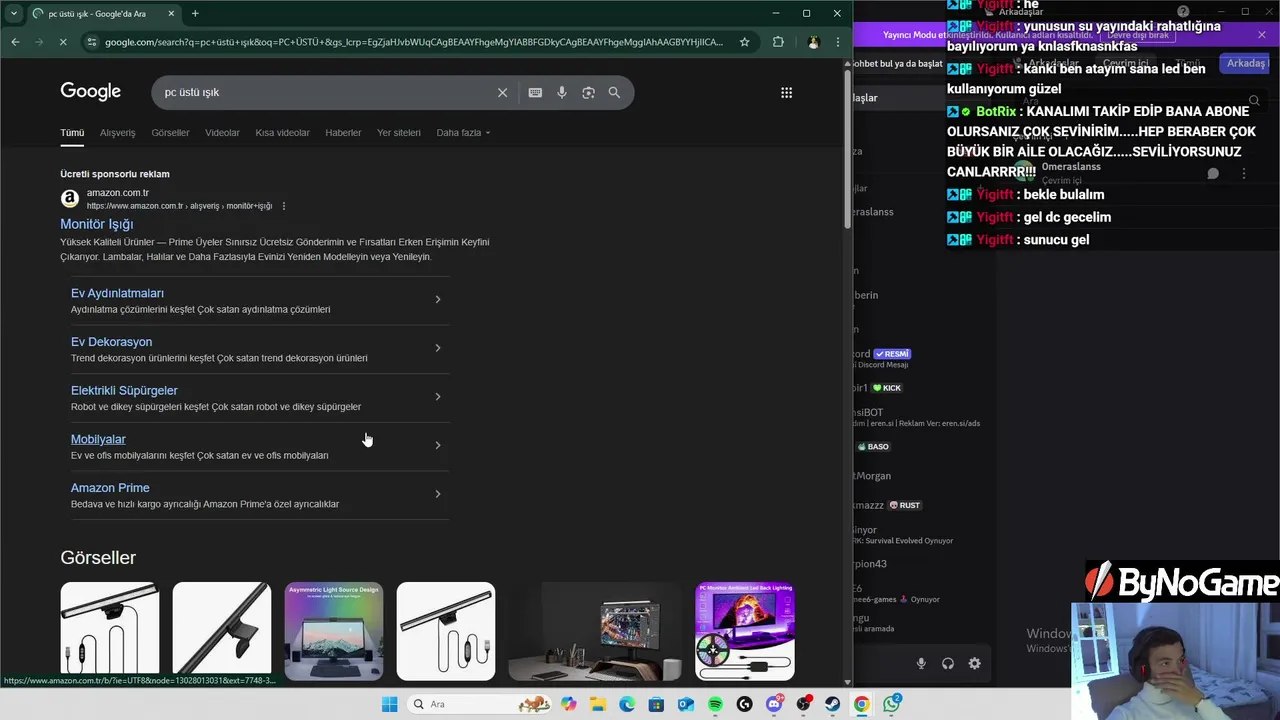Image resolution: width=1280 pixels, height=720 pixels.
Task: Switch to the Görseller tab
Action: pos(170,132)
